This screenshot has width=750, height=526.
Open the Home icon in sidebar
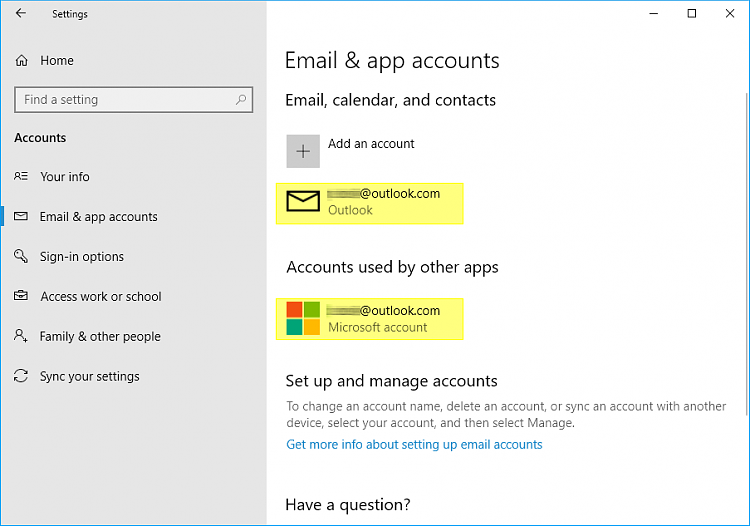coord(22,61)
